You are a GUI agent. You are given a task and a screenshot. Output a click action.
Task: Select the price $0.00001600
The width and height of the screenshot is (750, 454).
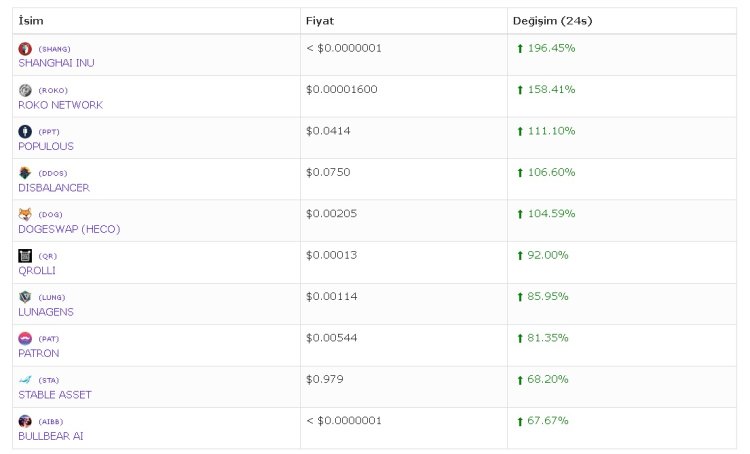(x=342, y=89)
